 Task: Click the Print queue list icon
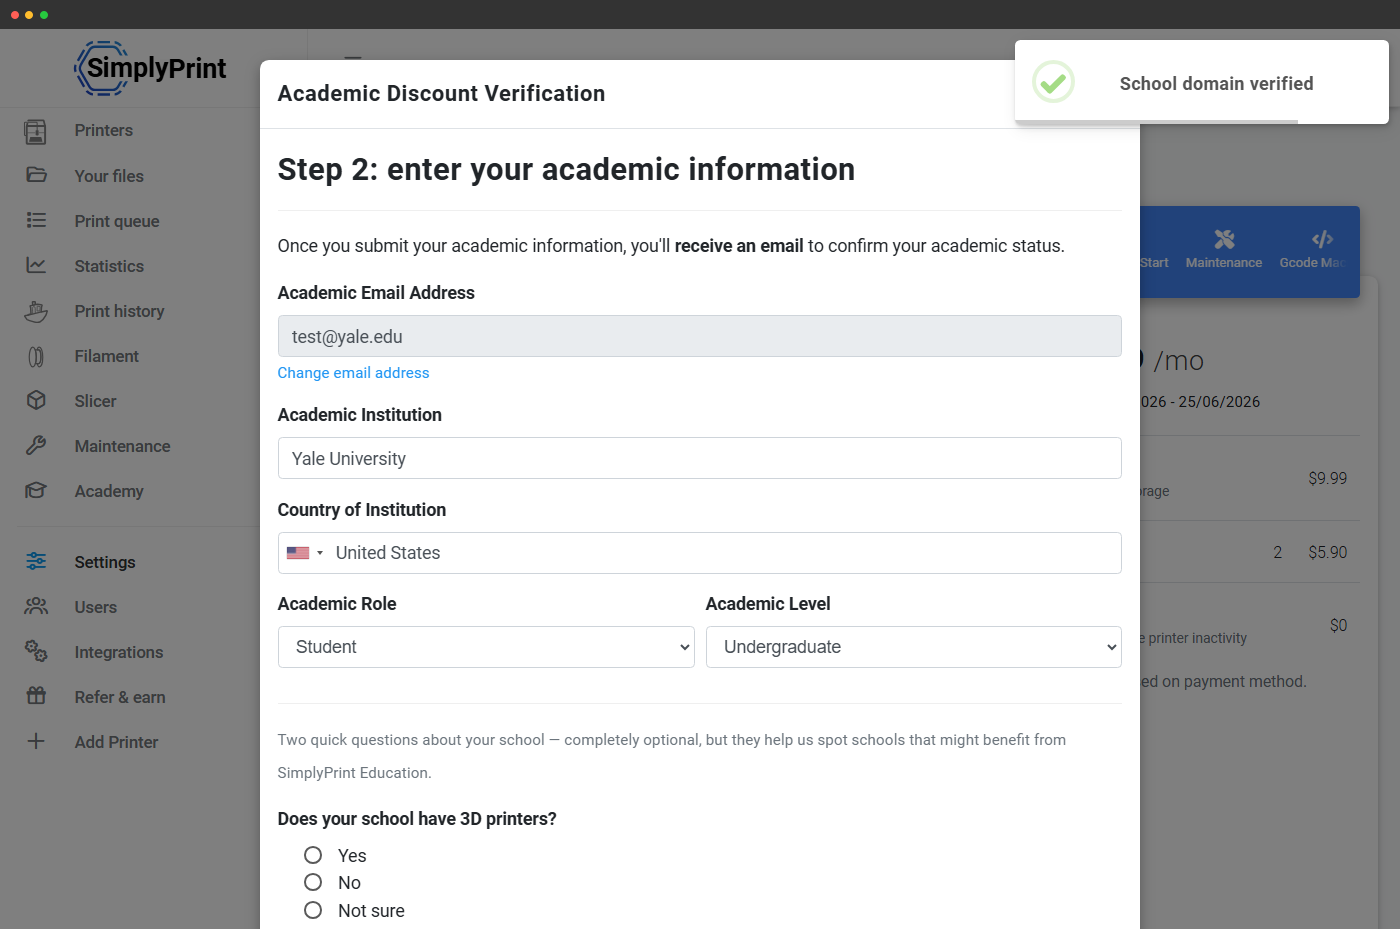pyautogui.click(x=36, y=220)
